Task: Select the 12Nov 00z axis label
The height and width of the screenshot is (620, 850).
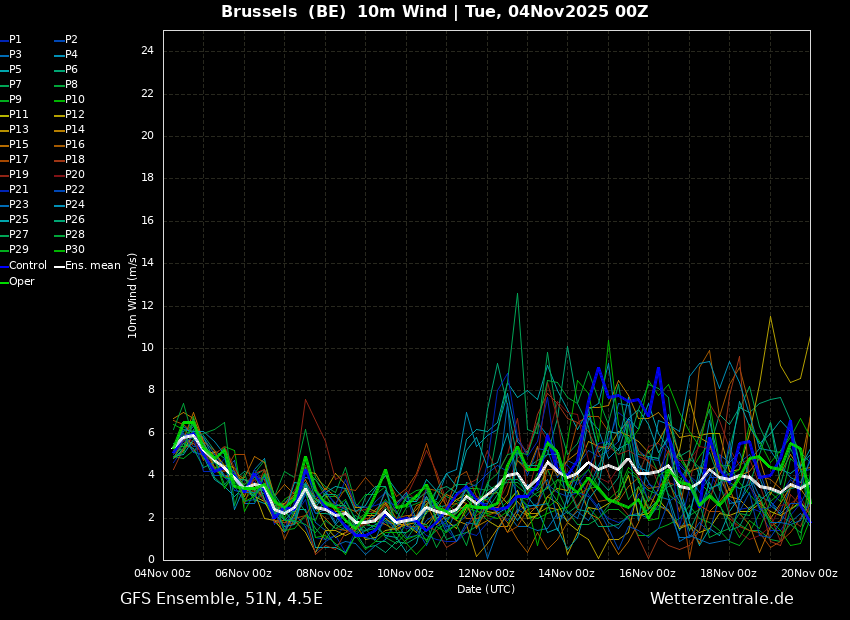Action: [x=486, y=574]
